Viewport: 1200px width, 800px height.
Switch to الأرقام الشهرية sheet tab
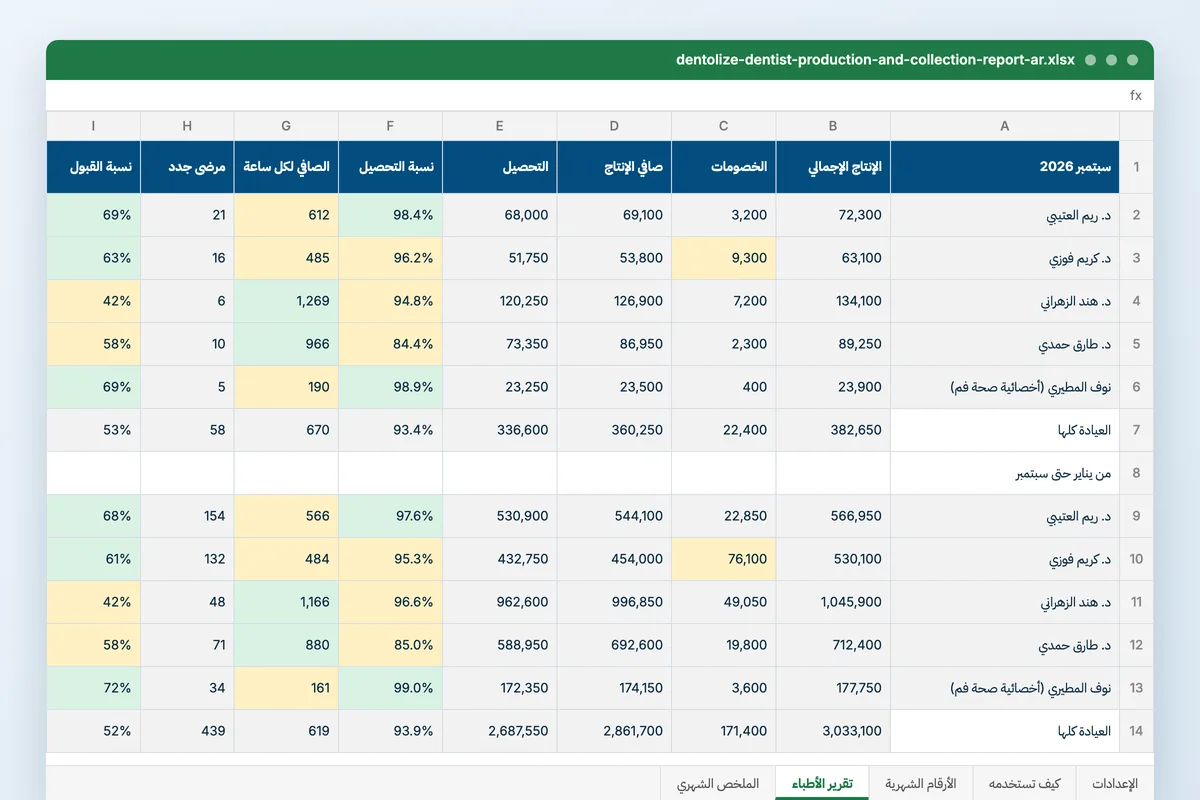921,783
